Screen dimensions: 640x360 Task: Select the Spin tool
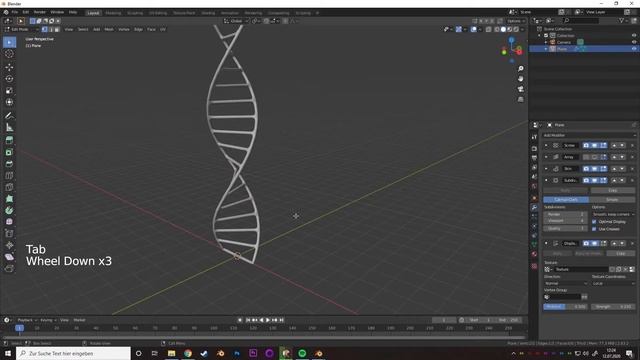[x=9, y=211]
